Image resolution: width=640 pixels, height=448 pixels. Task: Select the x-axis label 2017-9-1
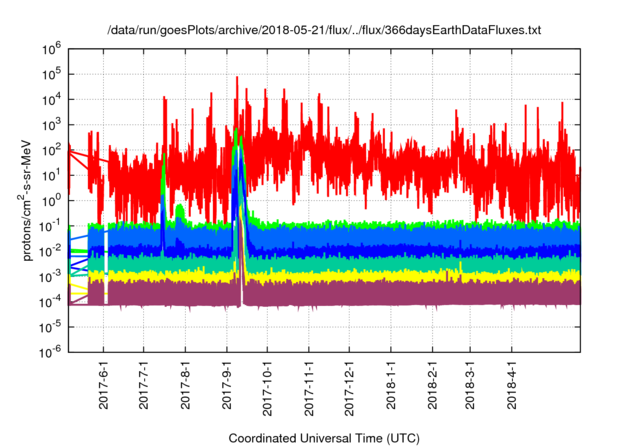click(x=227, y=385)
